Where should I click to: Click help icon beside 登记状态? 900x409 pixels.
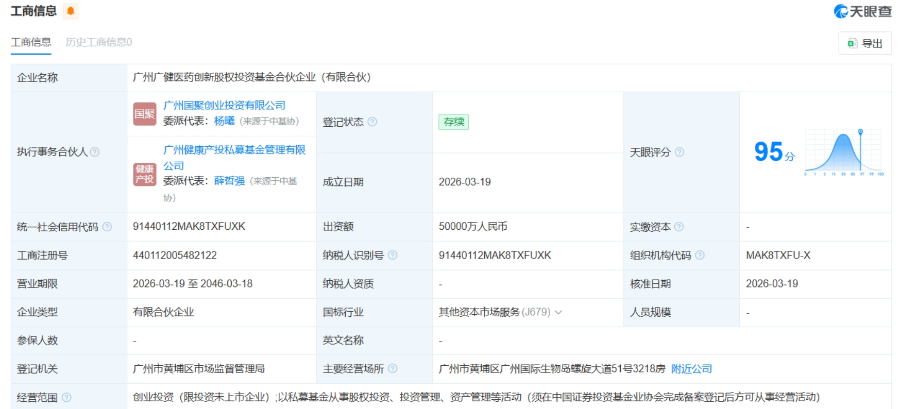(372, 122)
